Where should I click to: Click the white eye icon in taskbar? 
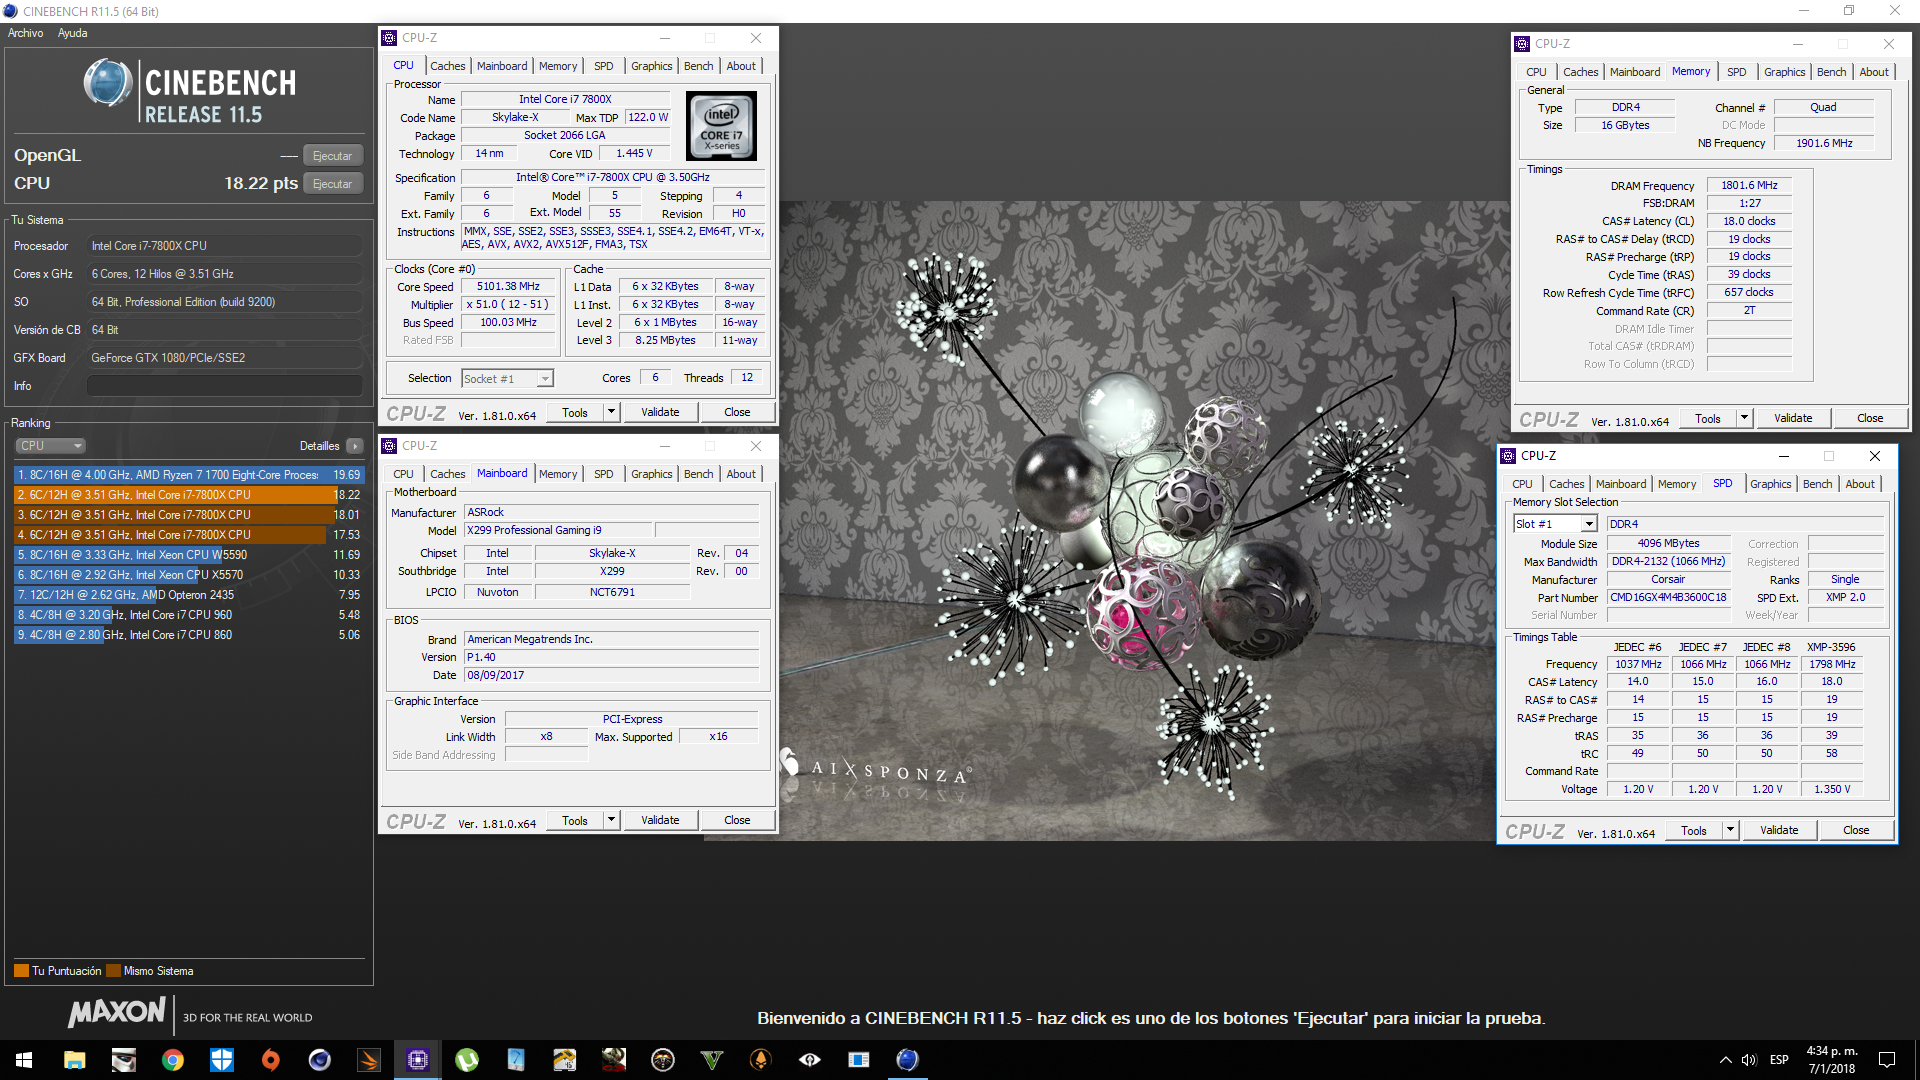[810, 1060]
